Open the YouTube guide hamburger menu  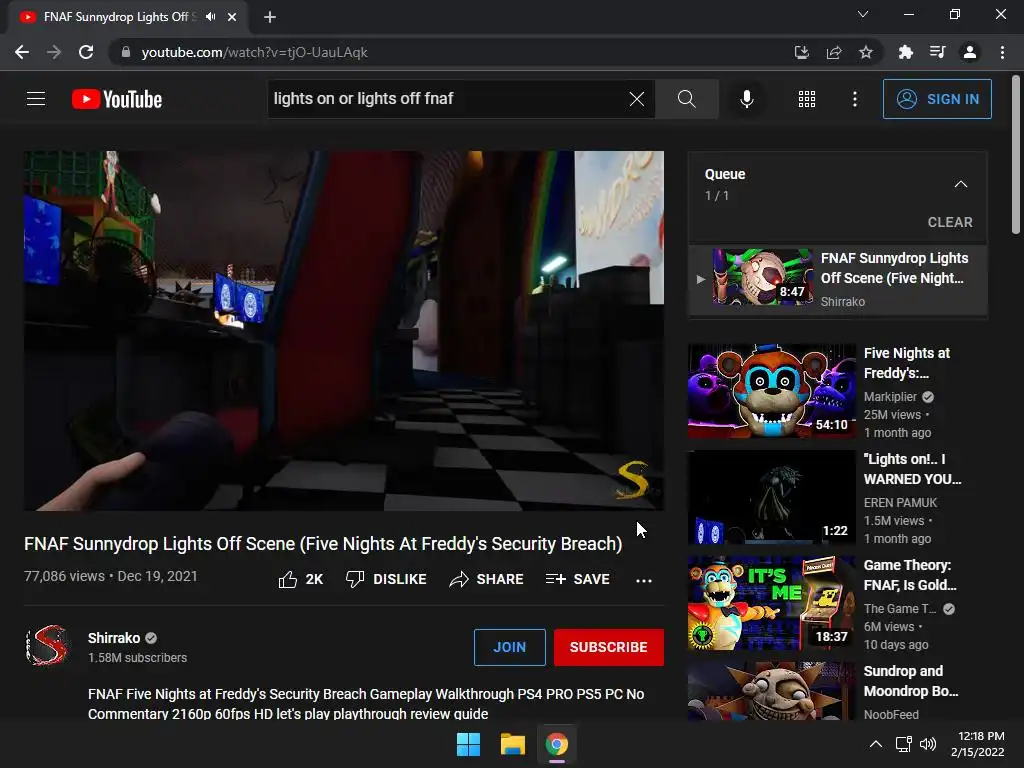click(36, 99)
